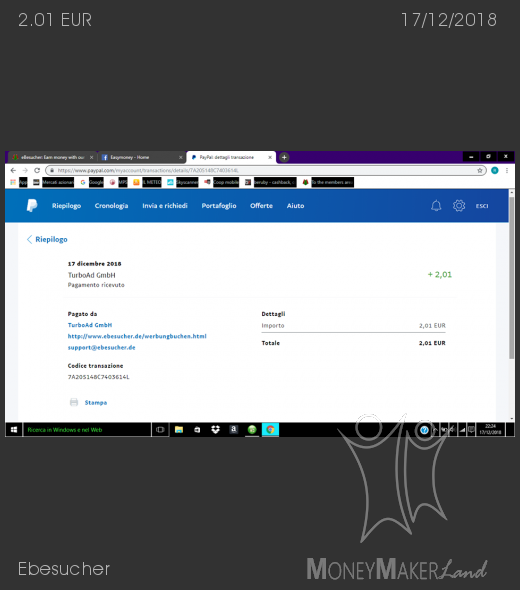Image resolution: width=520 pixels, height=590 pixels.
Task: Reload the page with refresh icon
Action: tap(37, 170)
